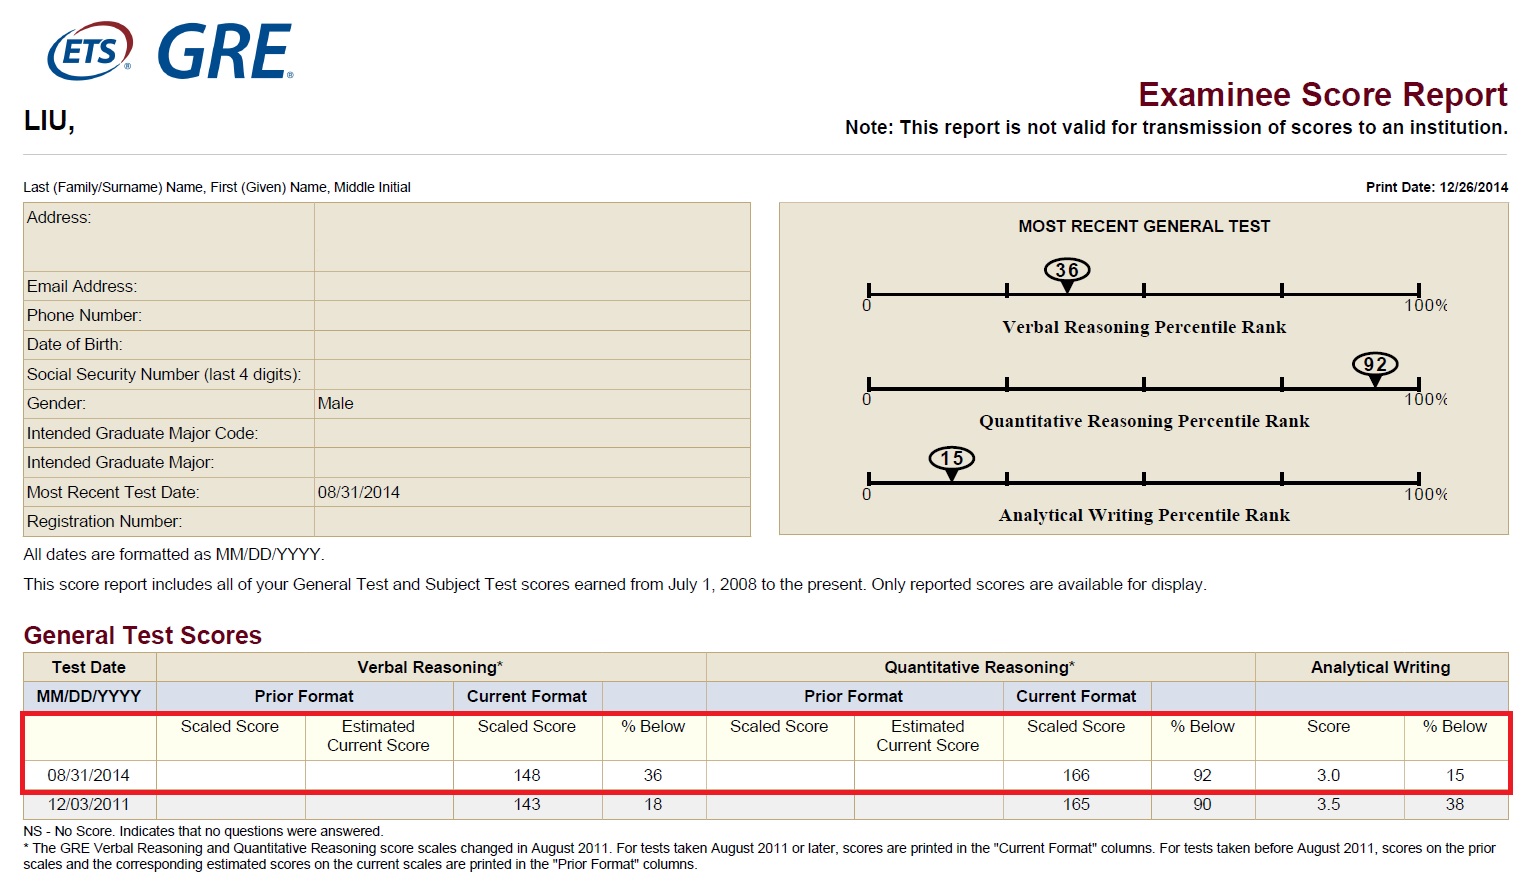Click the Email Address label
Screen dimensions: 1523x885
point(82,286)
